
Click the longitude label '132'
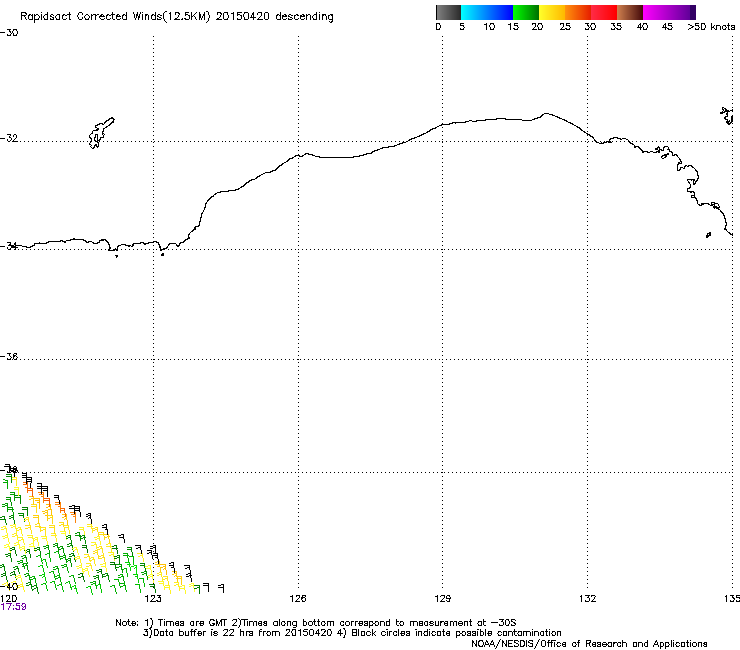588,599
